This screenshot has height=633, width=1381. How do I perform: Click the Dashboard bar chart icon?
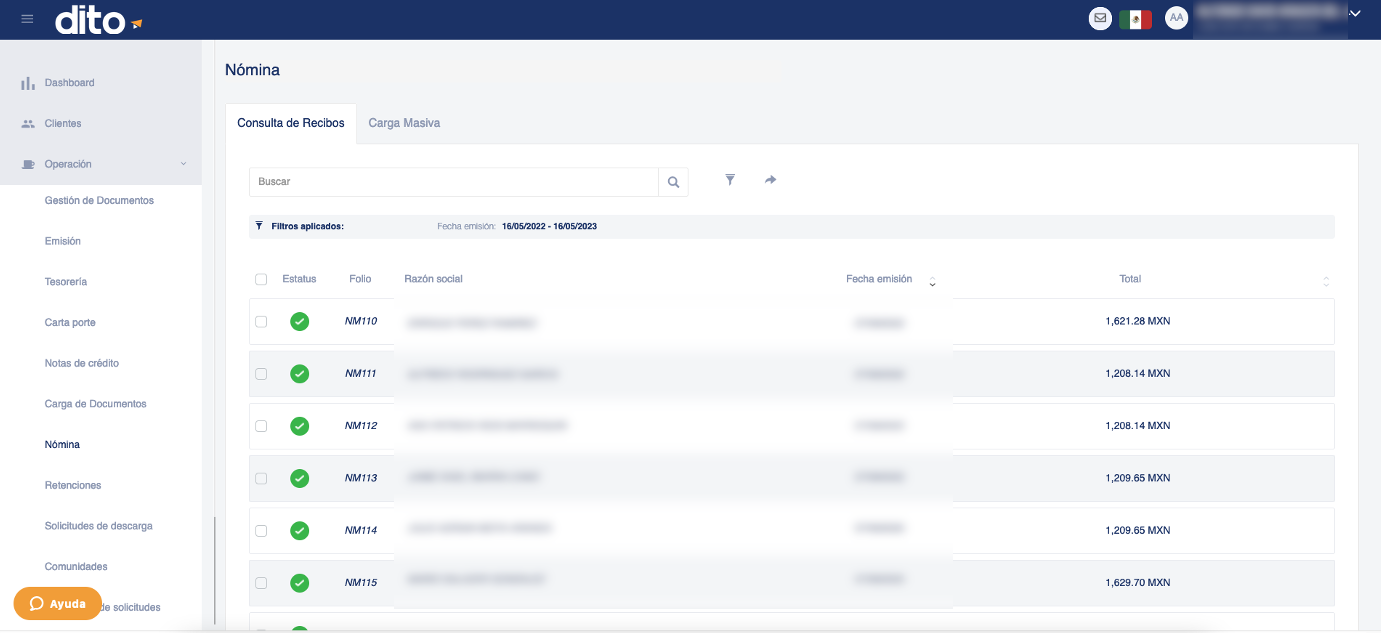coord(28,83)
